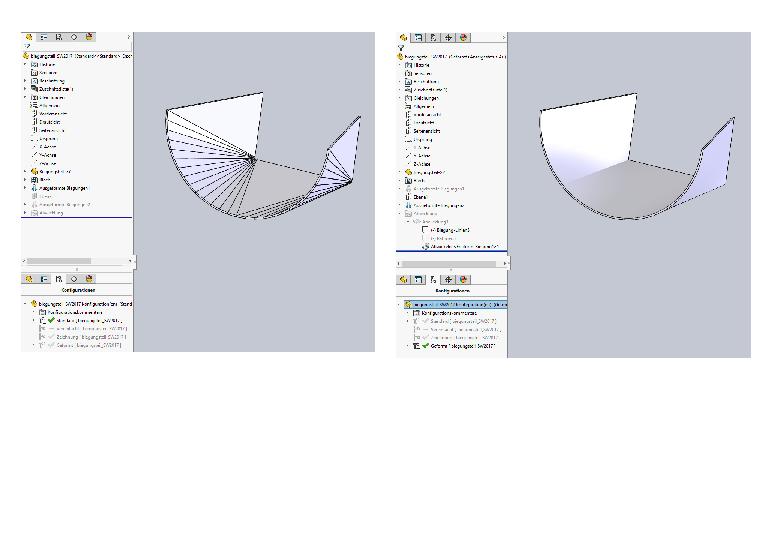Select 'Biegung-Linien3' sketch in right tree
This screenshot has height=540, width=780.
point(446,230)
